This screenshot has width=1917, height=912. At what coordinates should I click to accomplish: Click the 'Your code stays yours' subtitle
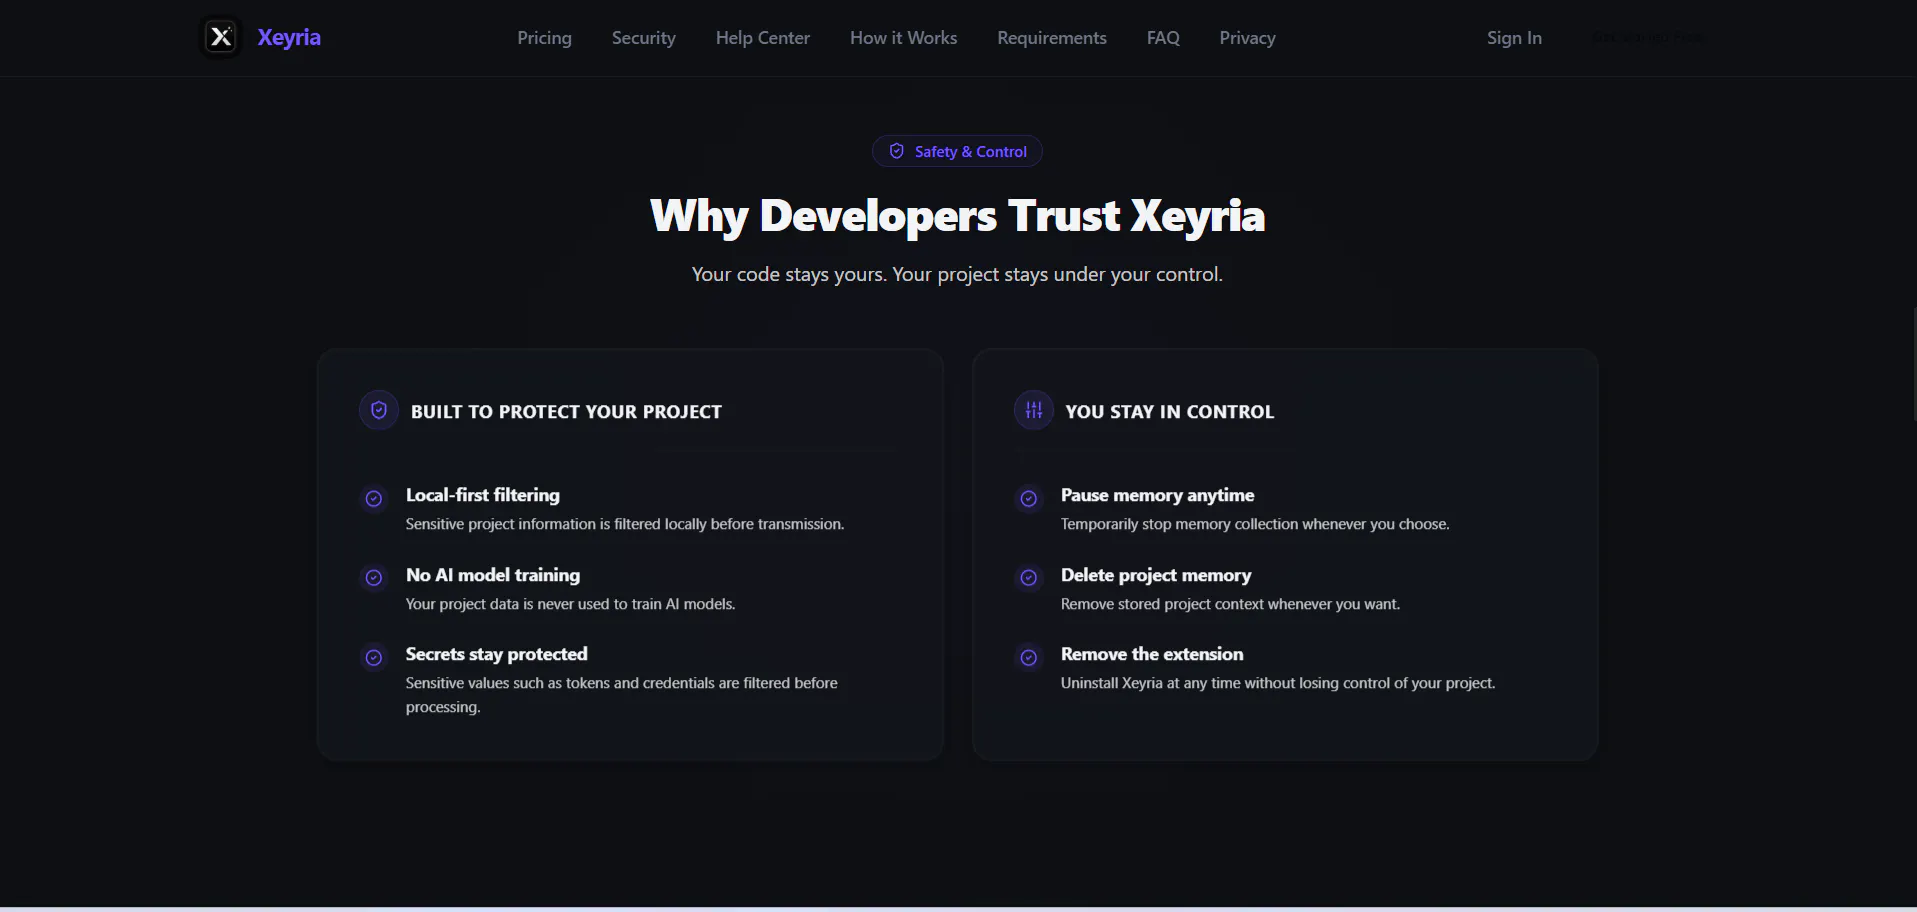point(957,274)
